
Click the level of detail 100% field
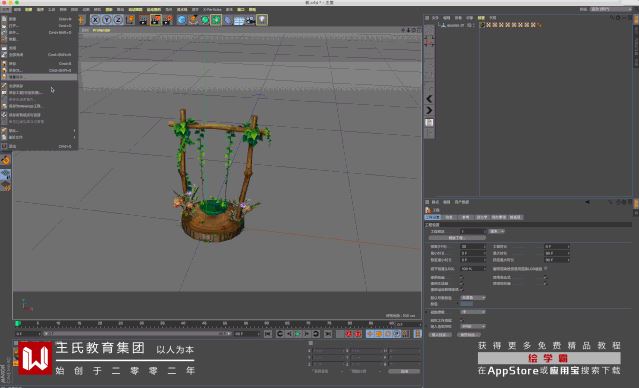473,269
